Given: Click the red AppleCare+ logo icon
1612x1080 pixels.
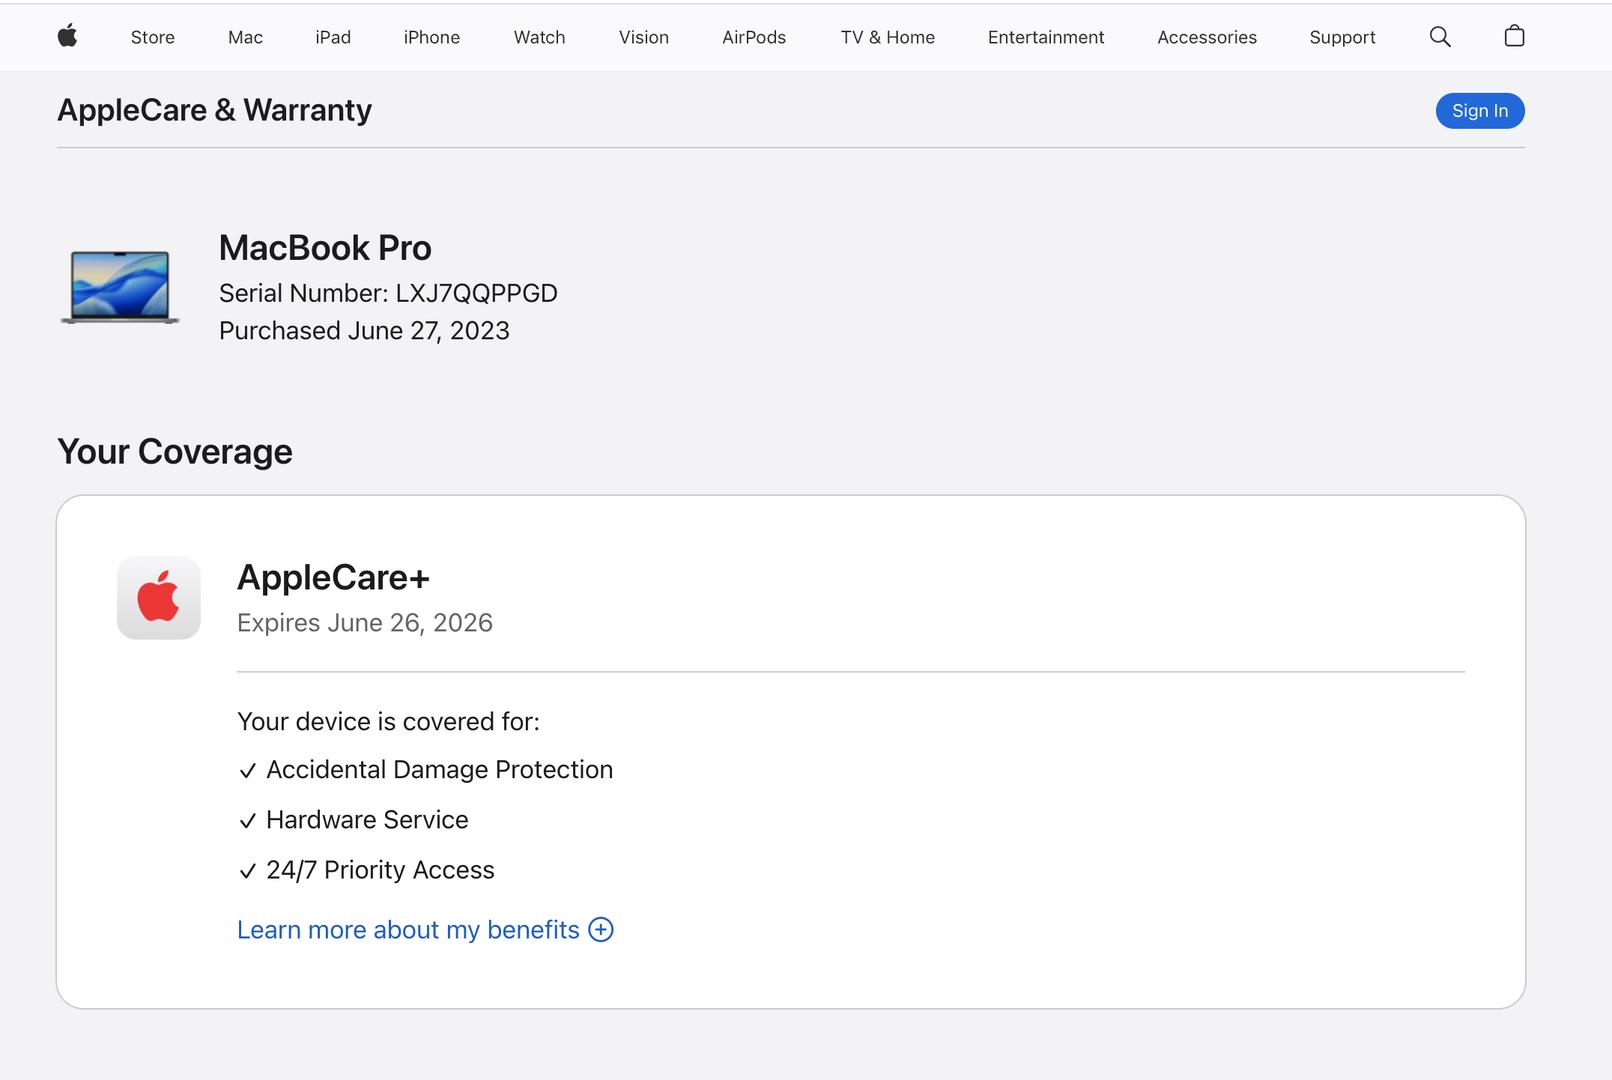Looking at the screenshot, I should (159, 598).
